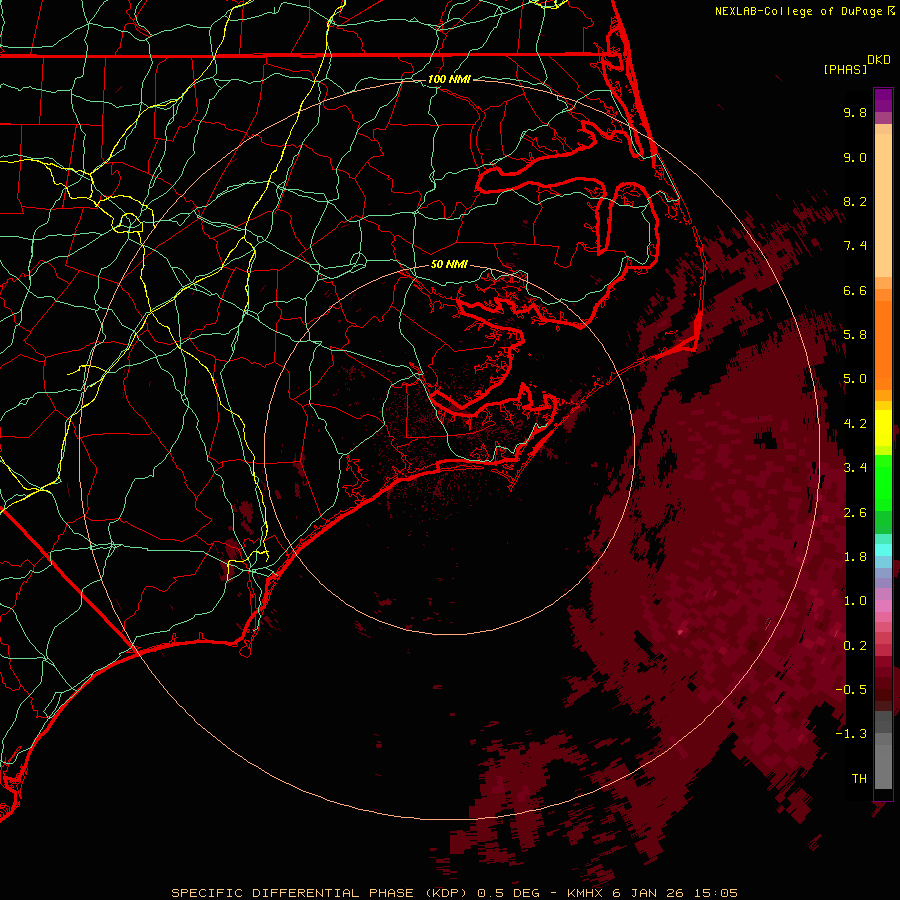Screen dimensions: 900x900
Task: Click the 2.6 legend value
Action: pyautogui.click(x=855, y=513)
